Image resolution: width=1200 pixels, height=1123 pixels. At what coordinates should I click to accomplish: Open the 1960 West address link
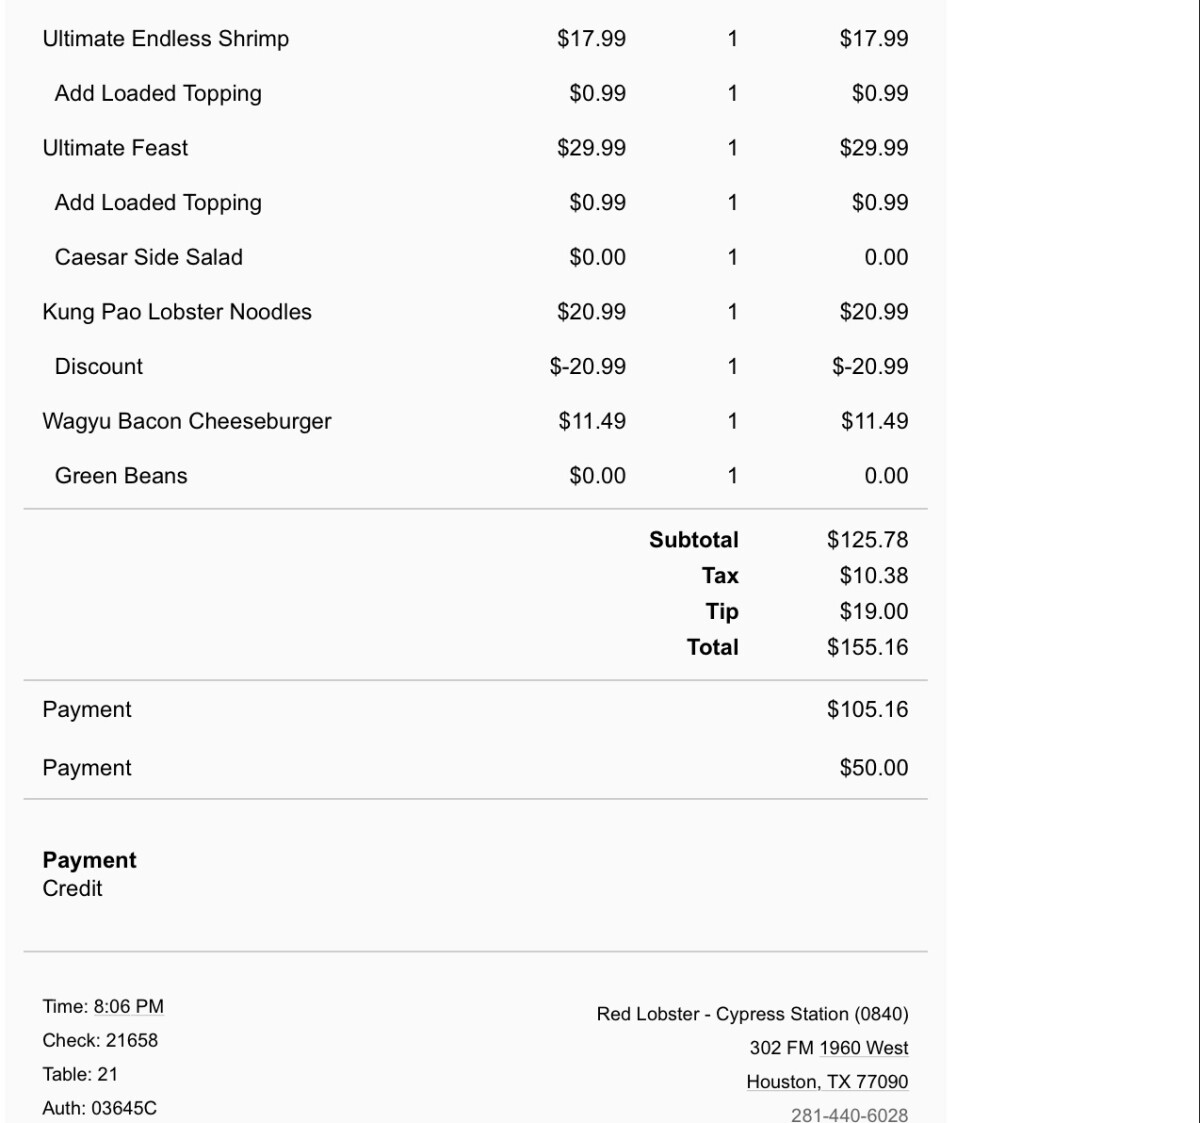[x=863, y=1048]
